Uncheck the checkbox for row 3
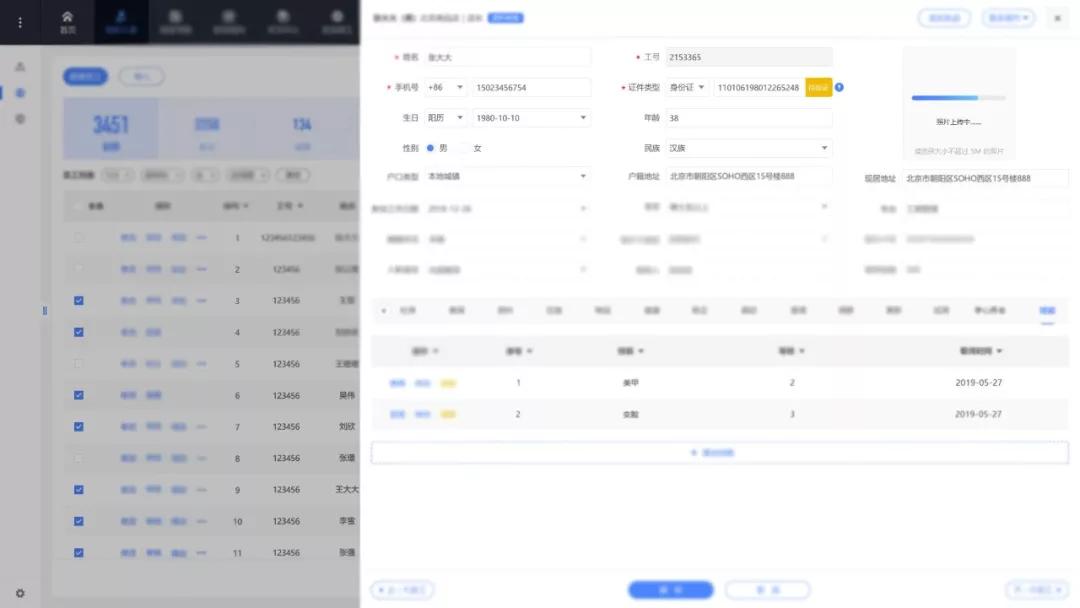Image resolution: width=1080 pixels, height=608 pixels. pyautogui.click(x=79, y=301)
